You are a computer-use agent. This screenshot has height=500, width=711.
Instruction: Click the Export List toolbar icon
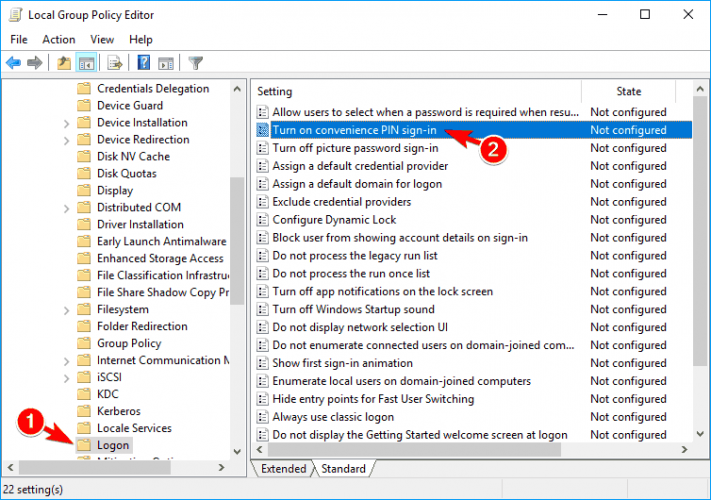click(115, 63)
